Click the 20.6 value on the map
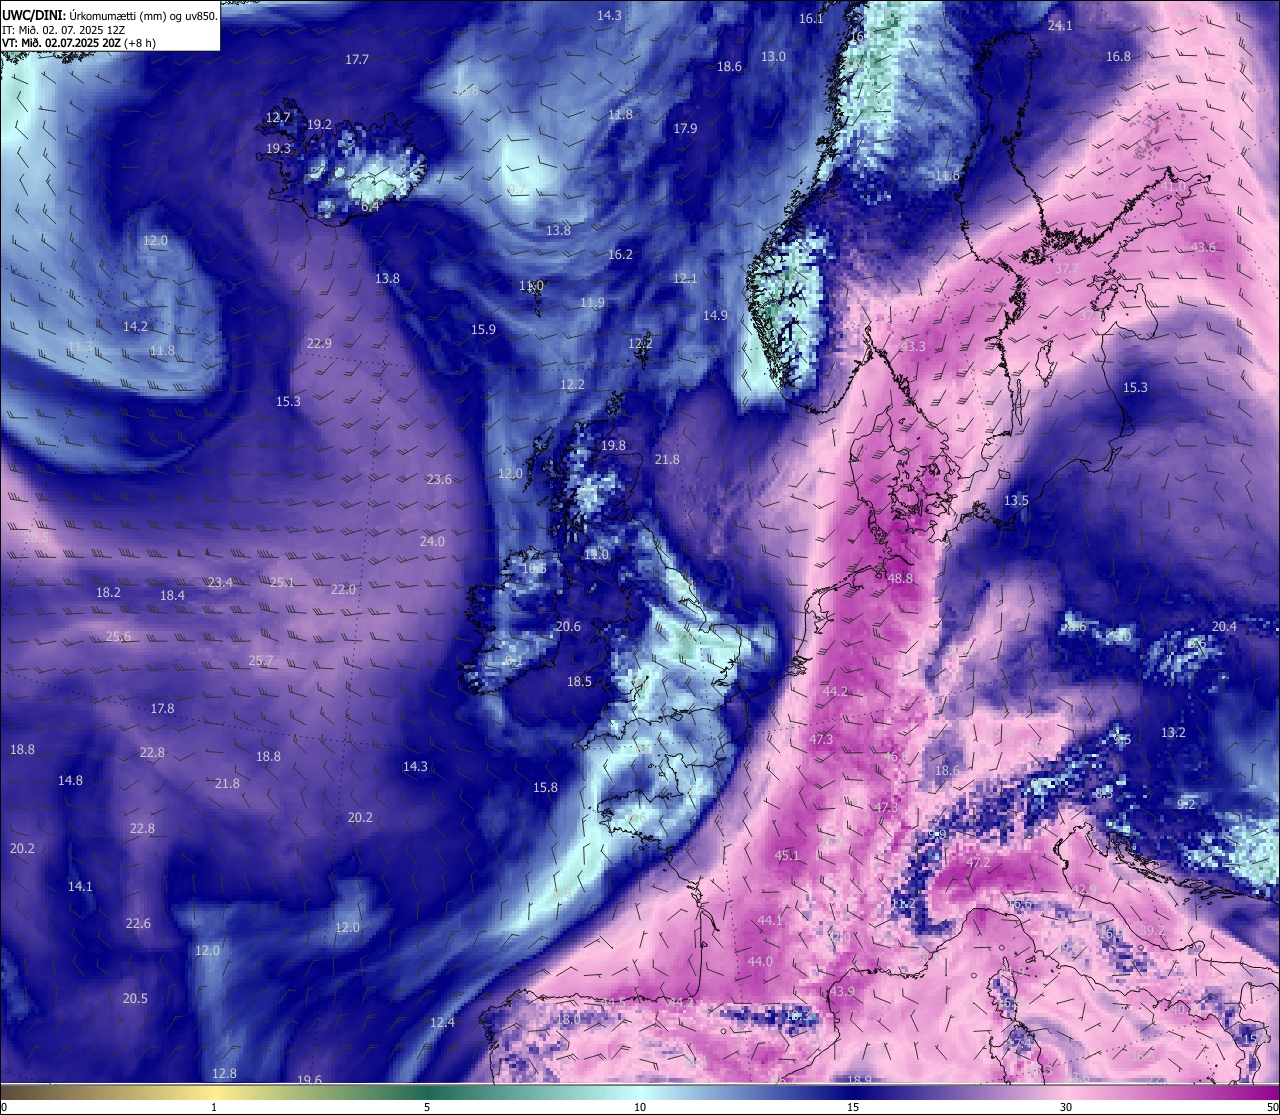The height and width of the screenshot is (1115, 1280). coord(568,627)
